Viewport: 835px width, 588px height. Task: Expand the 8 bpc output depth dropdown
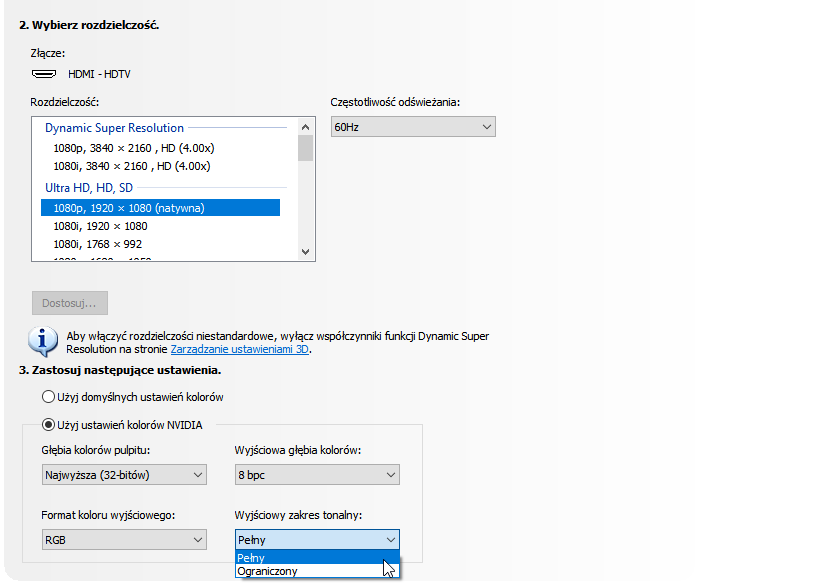click(317, 475)
